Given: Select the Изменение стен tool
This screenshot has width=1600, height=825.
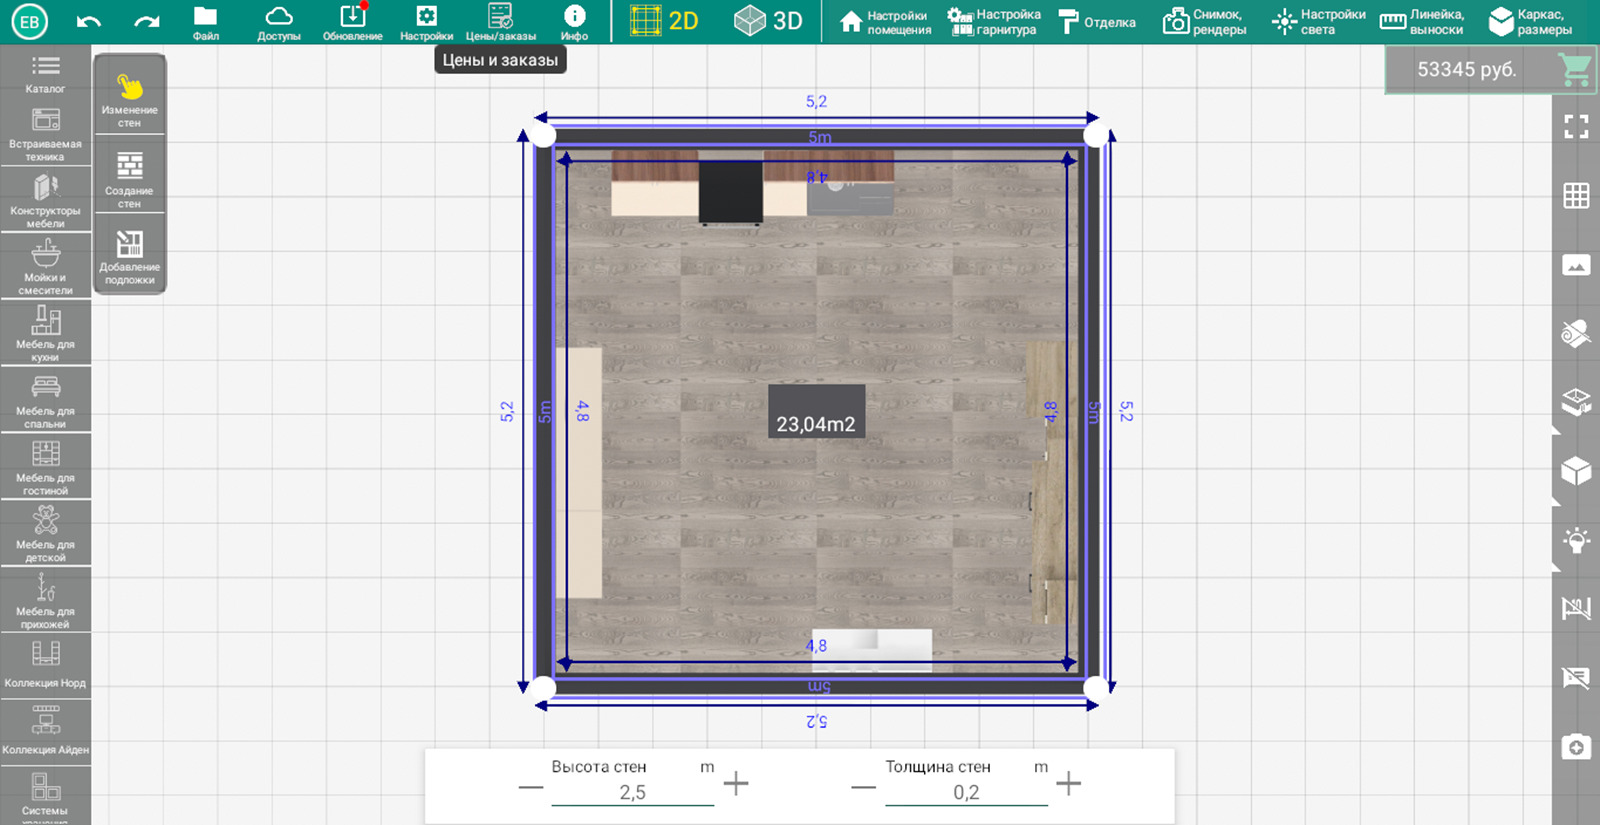Looking at the screenshot, I should coord(129,98).
